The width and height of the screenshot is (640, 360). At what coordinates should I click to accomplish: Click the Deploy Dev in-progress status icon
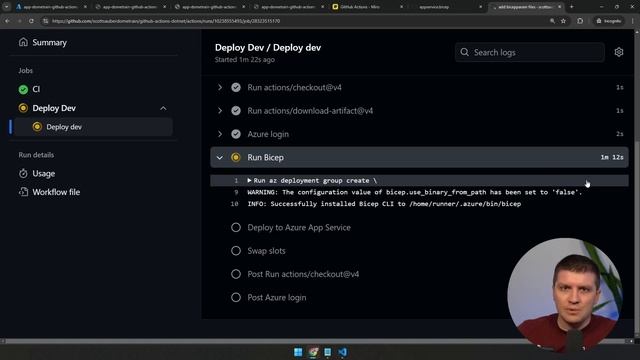click(x=23, y=108)
